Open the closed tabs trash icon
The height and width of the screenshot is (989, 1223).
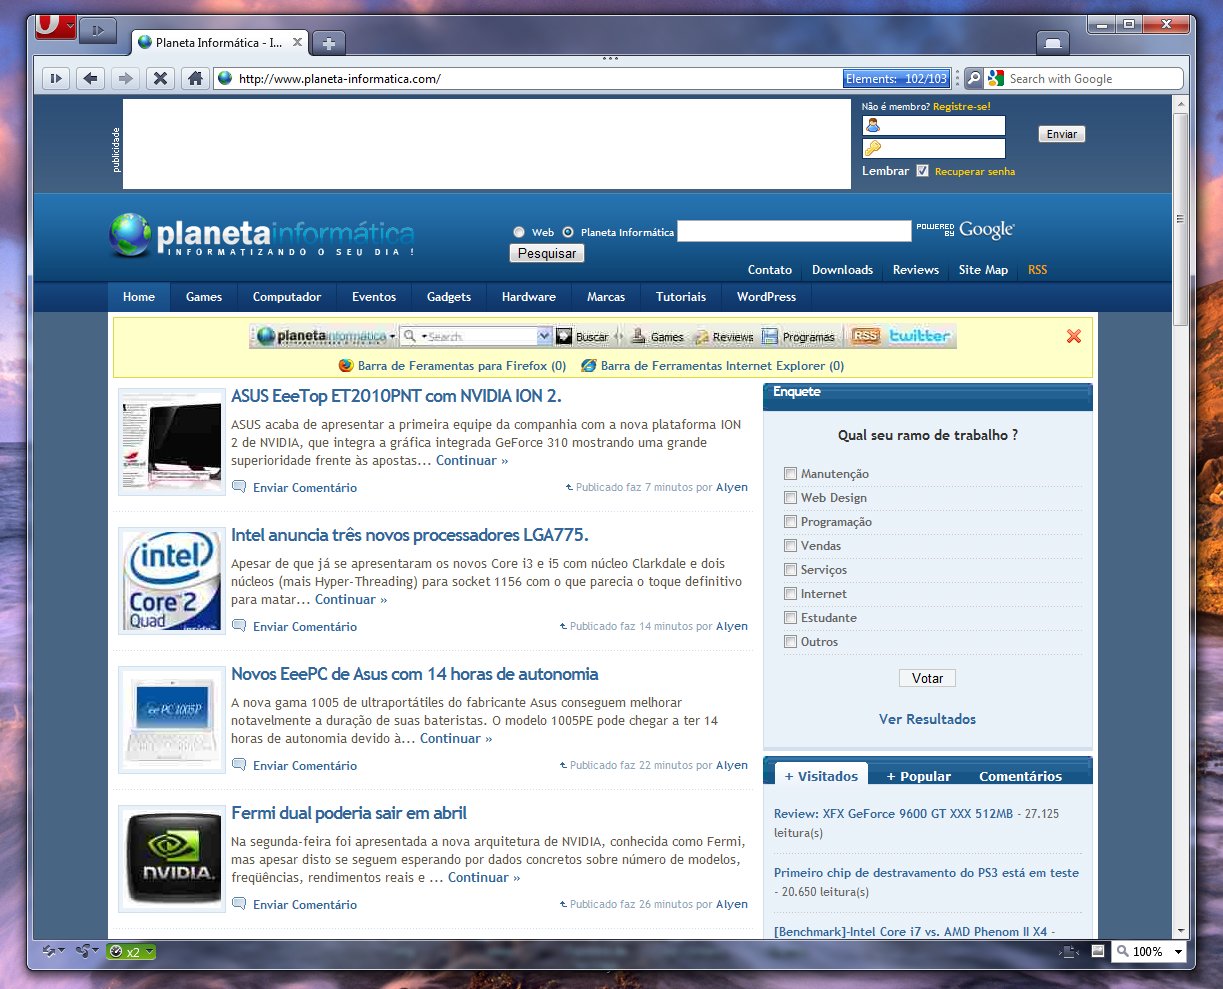pyautogui.click(x=1053, y=42)
